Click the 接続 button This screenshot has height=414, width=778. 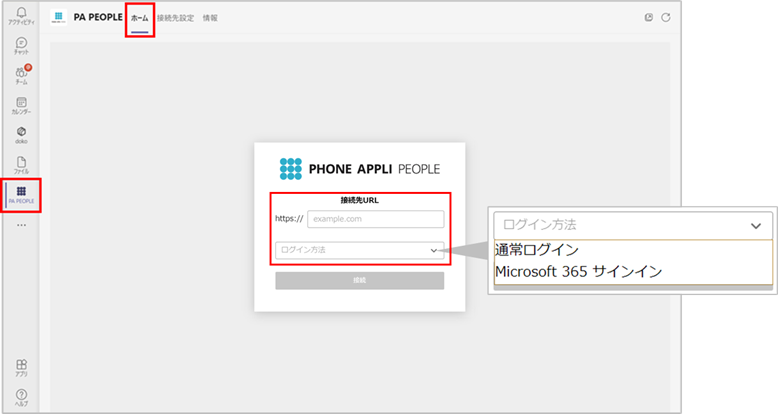pyautogui.click(x=360, y=280)
